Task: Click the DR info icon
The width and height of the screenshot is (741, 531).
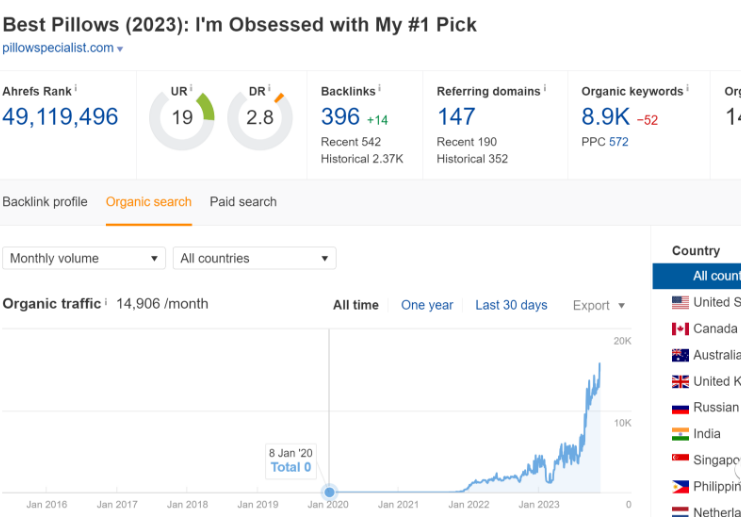Action: click(269, 88)
